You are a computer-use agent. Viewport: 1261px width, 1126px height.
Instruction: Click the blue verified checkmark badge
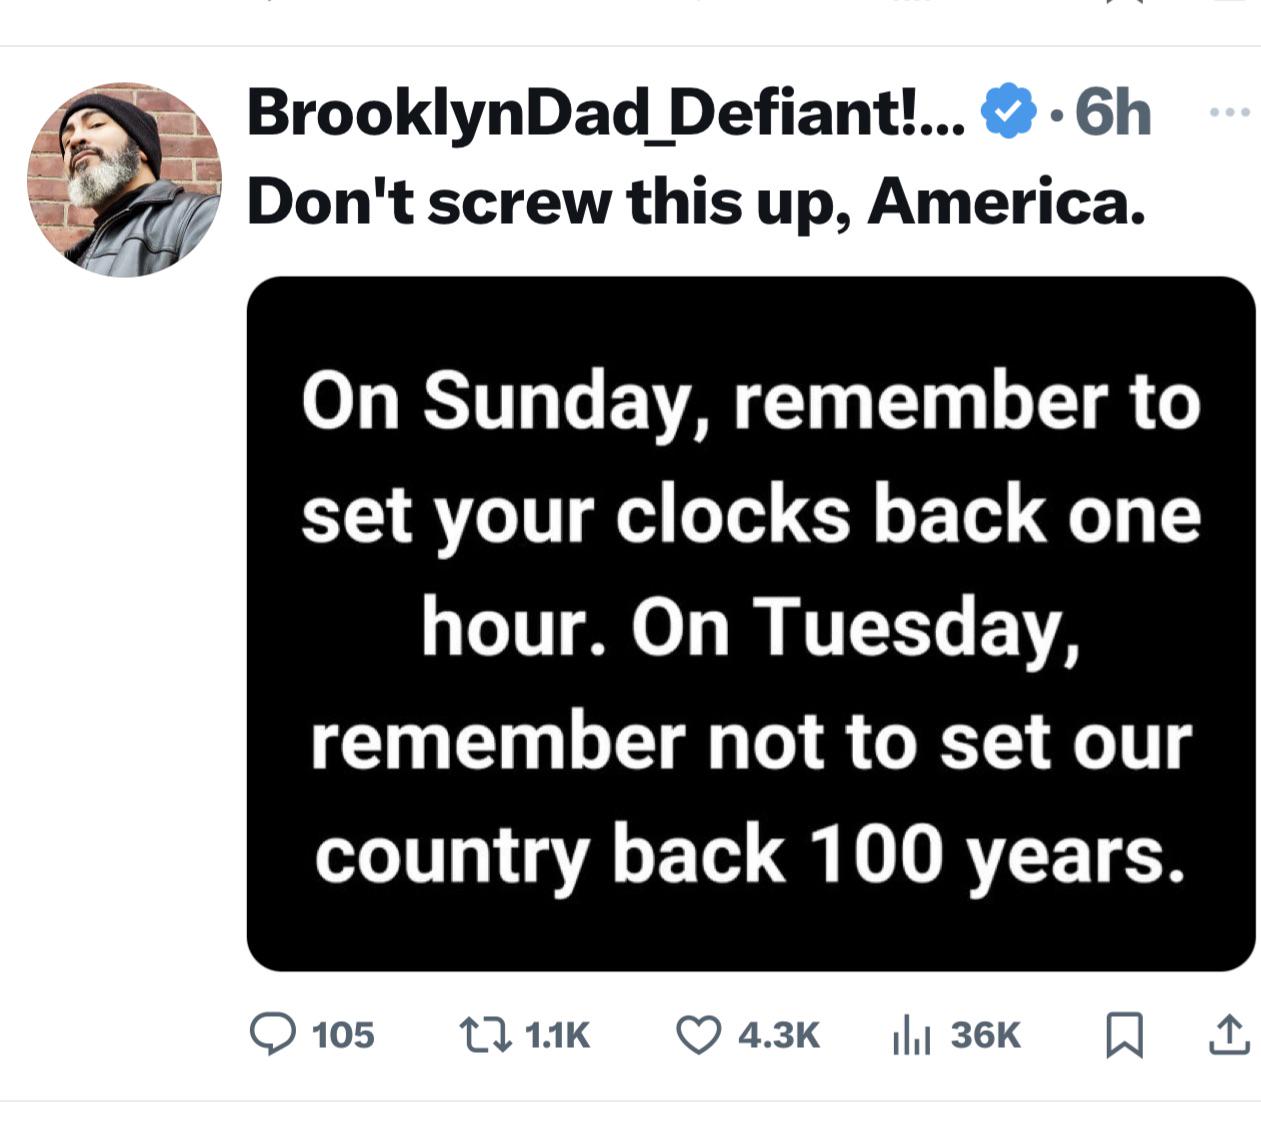pyautogui.click(x=1008, y=112)
